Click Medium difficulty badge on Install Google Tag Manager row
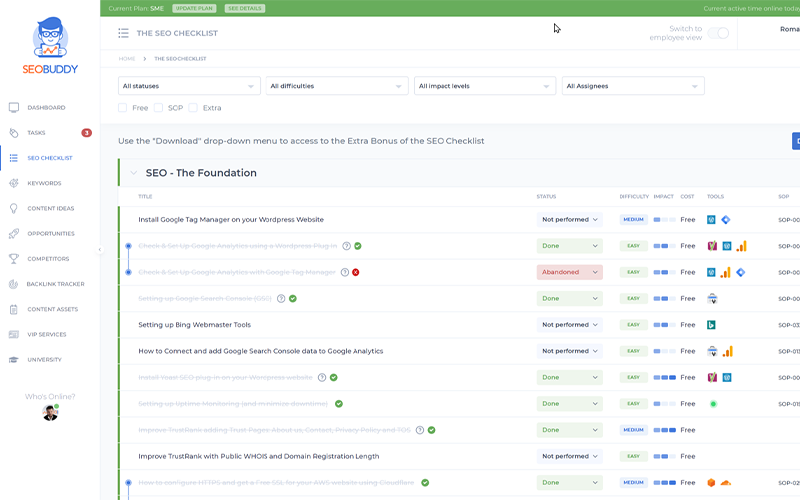This screenshot has height=500, width=800. pos(634,219)
